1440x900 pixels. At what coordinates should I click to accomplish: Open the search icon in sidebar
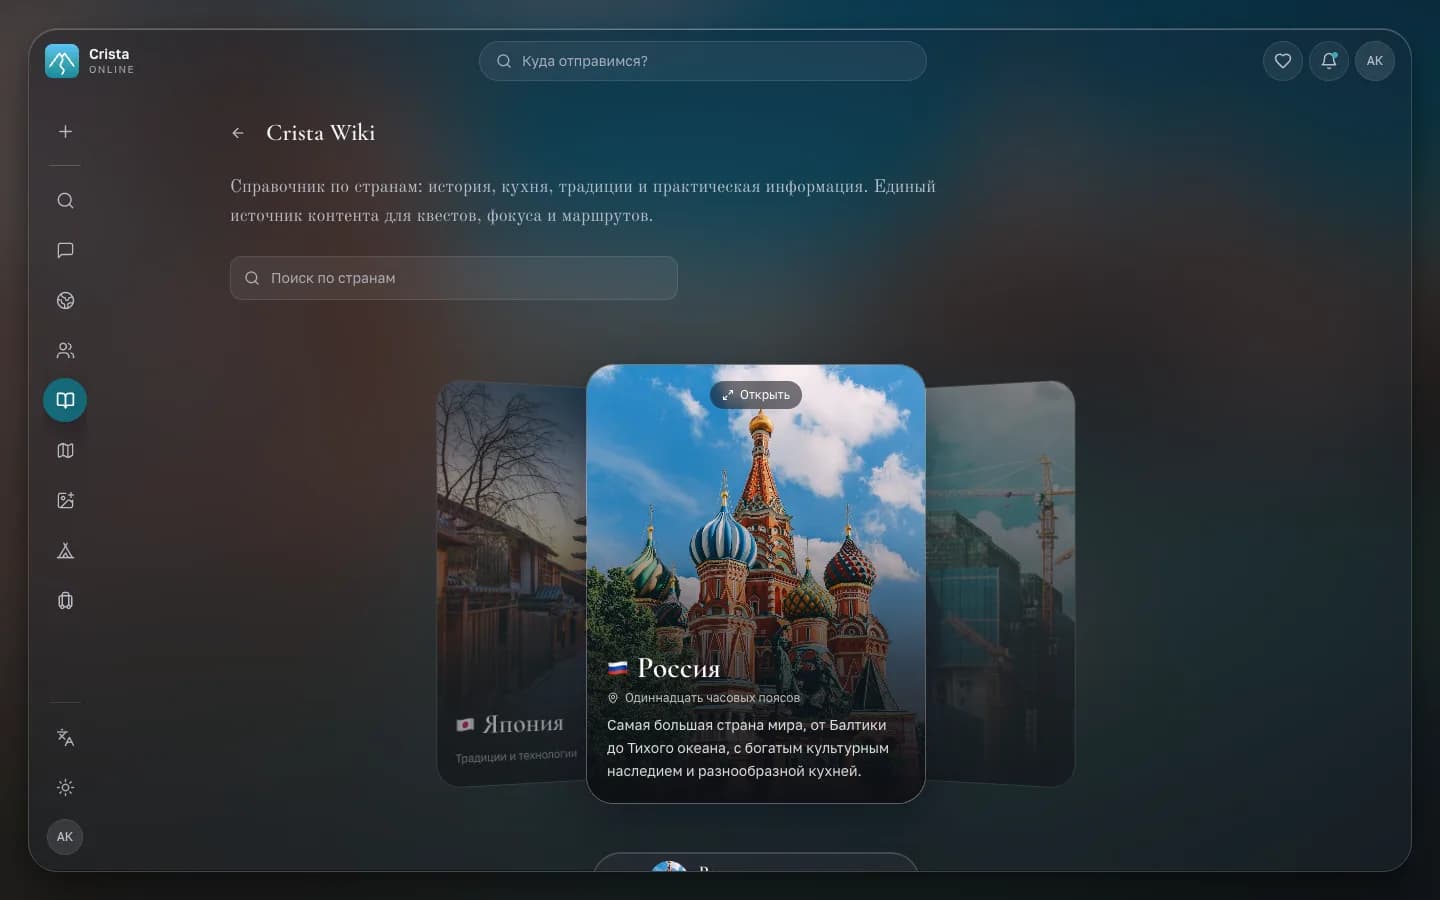(65, 201)
